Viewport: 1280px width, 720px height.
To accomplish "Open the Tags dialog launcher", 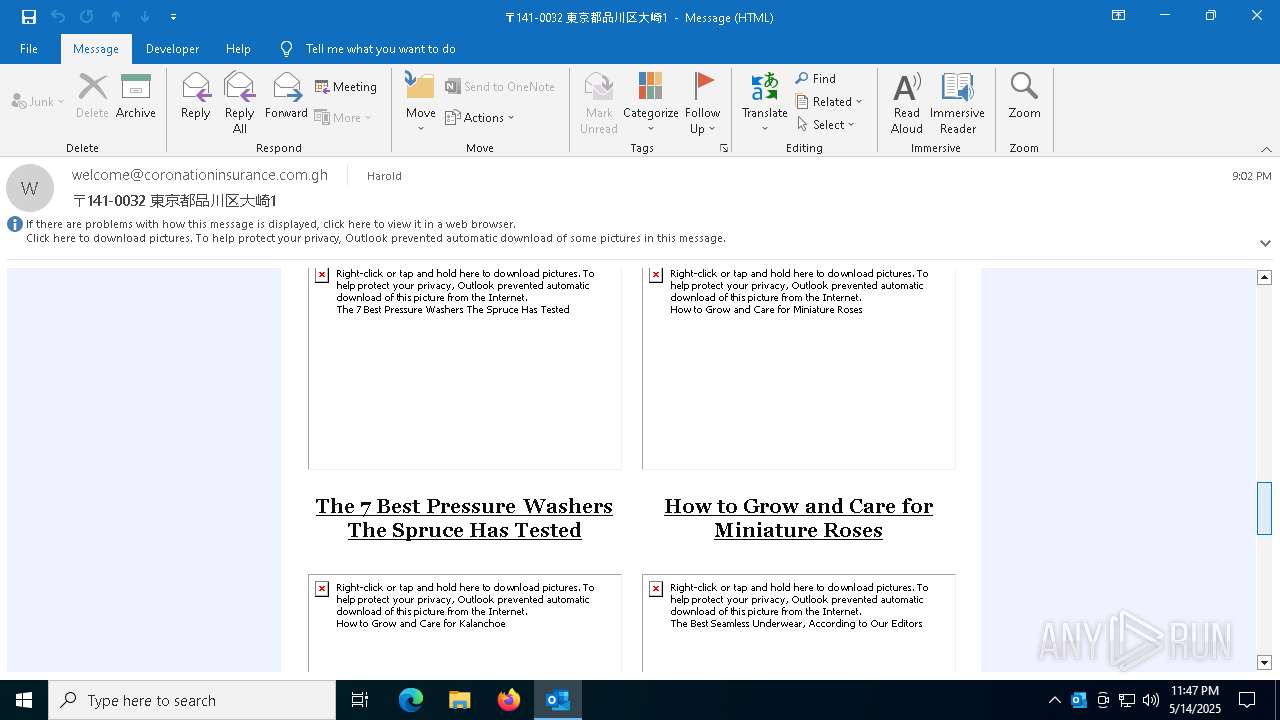I will click(x=724, y=148).
